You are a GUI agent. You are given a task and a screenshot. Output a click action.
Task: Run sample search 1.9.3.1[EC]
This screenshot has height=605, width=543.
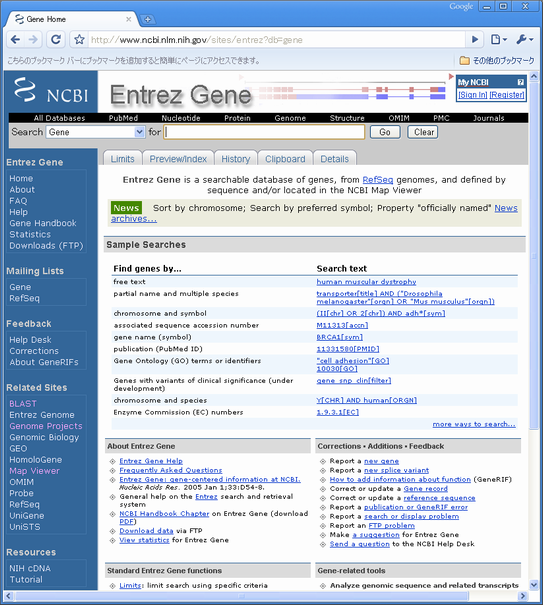[x=338, y=412]
